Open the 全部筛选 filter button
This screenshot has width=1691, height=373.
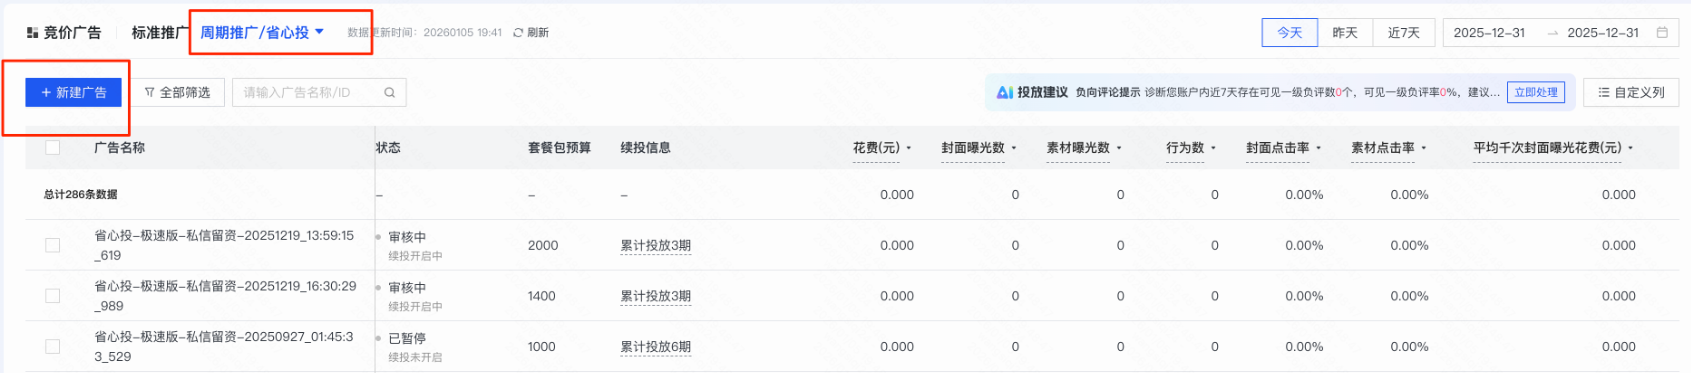coord(178,93)
